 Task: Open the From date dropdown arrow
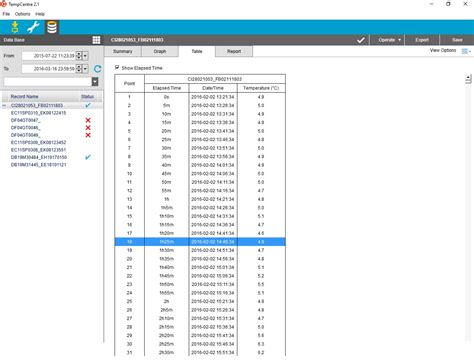pos(85,56)
